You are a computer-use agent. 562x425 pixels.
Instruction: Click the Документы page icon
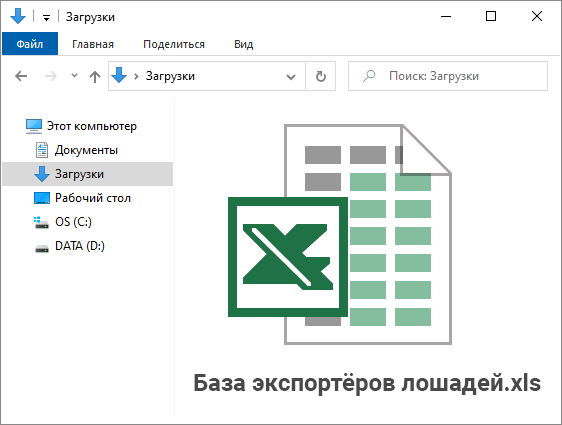42,150
